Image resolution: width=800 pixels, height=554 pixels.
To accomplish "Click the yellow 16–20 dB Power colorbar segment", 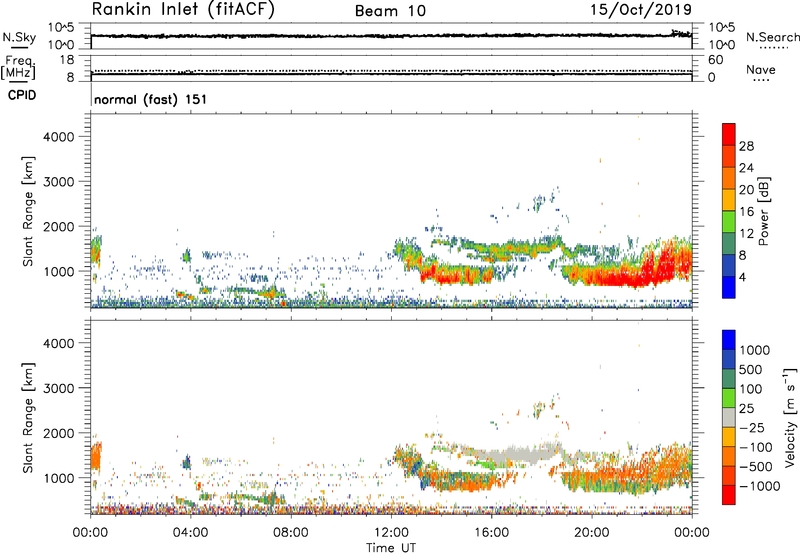I will click(x=729, y=200).
